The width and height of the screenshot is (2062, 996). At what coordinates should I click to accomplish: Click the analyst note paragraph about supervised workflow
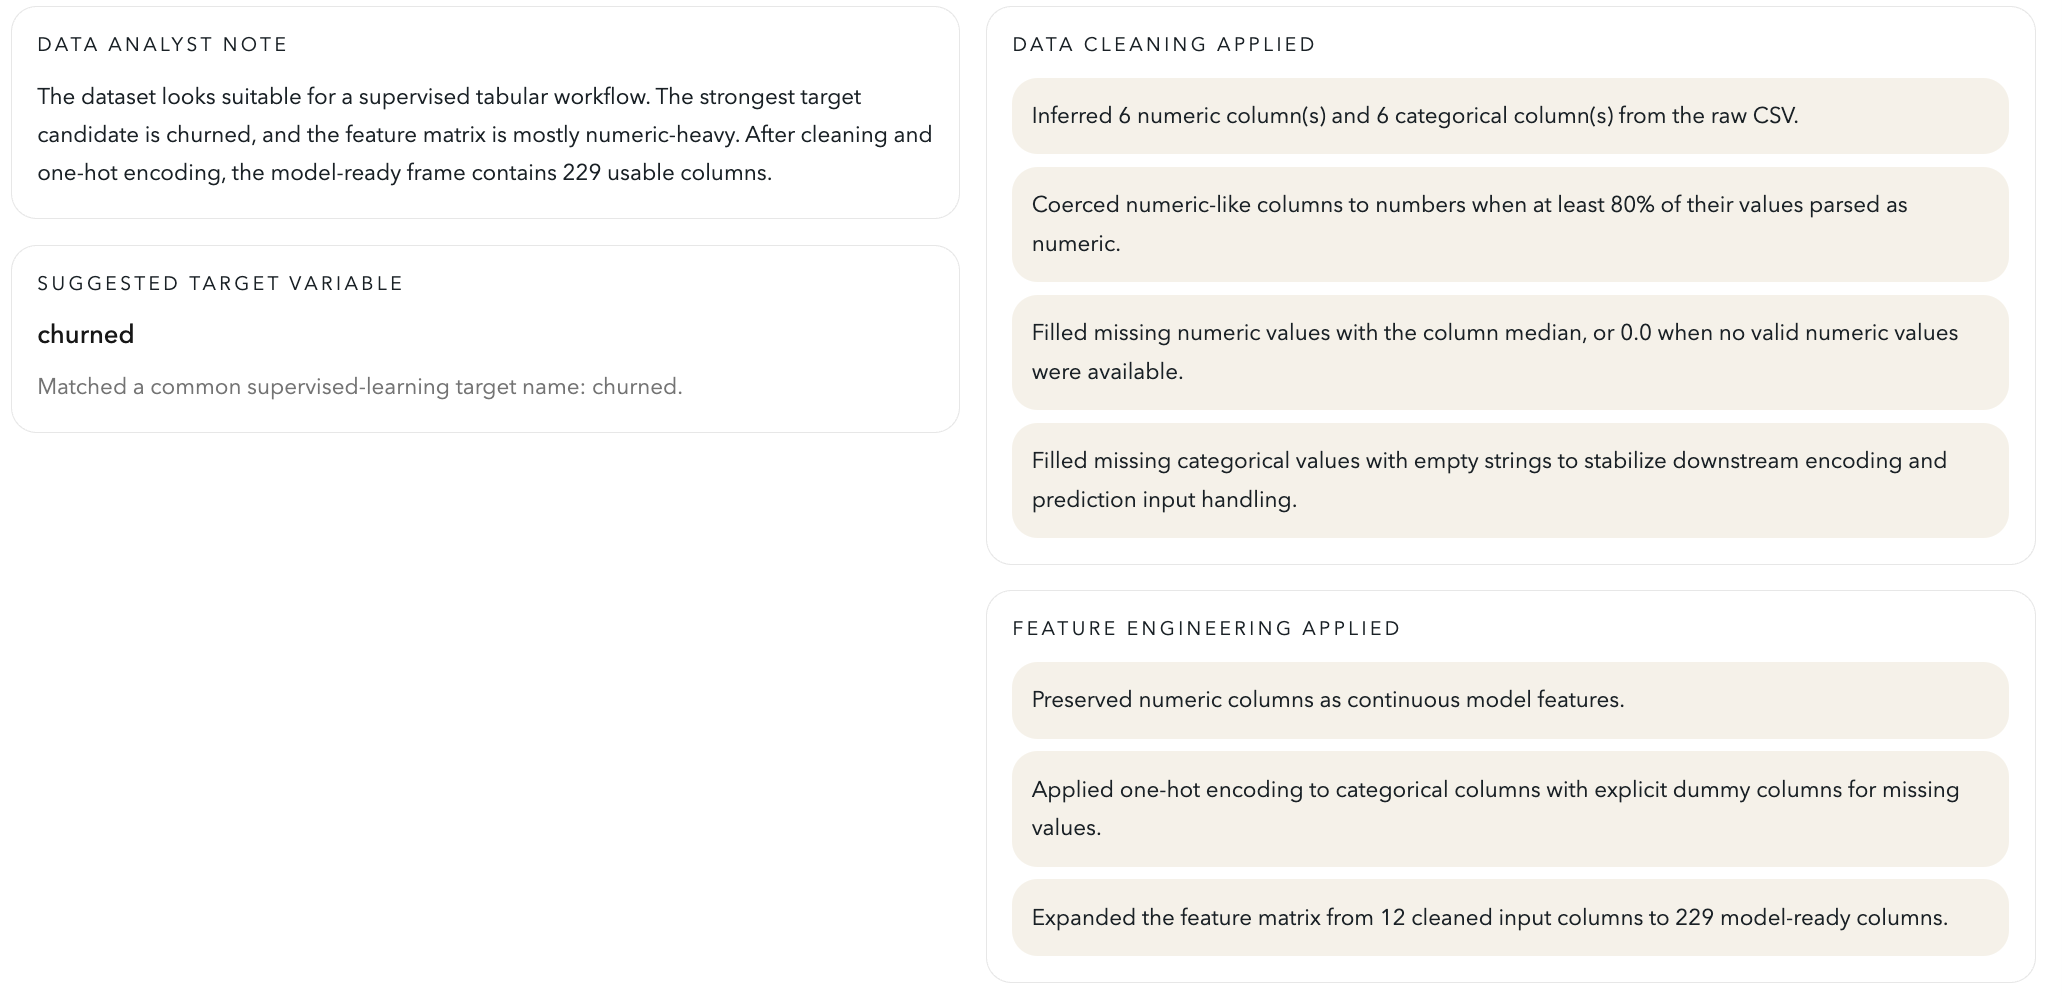click(x=484, y=134)
